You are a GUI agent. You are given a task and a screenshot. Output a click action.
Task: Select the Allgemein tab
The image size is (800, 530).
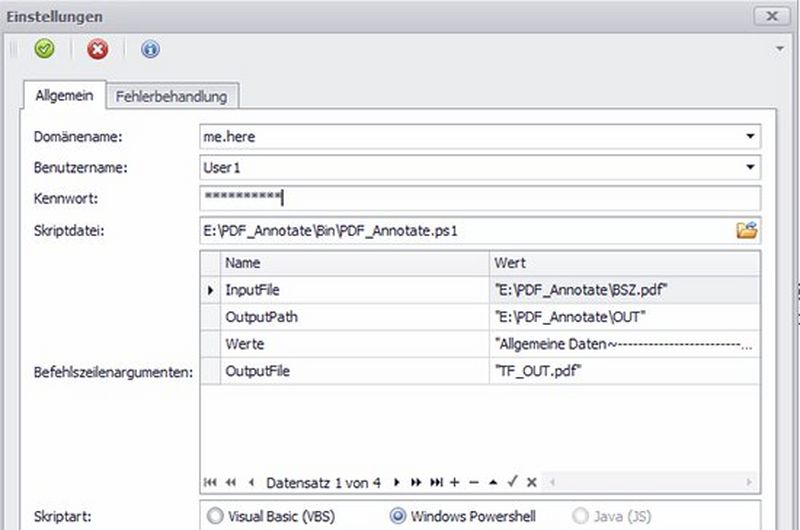pyautogui.click(x=64, y=97)
